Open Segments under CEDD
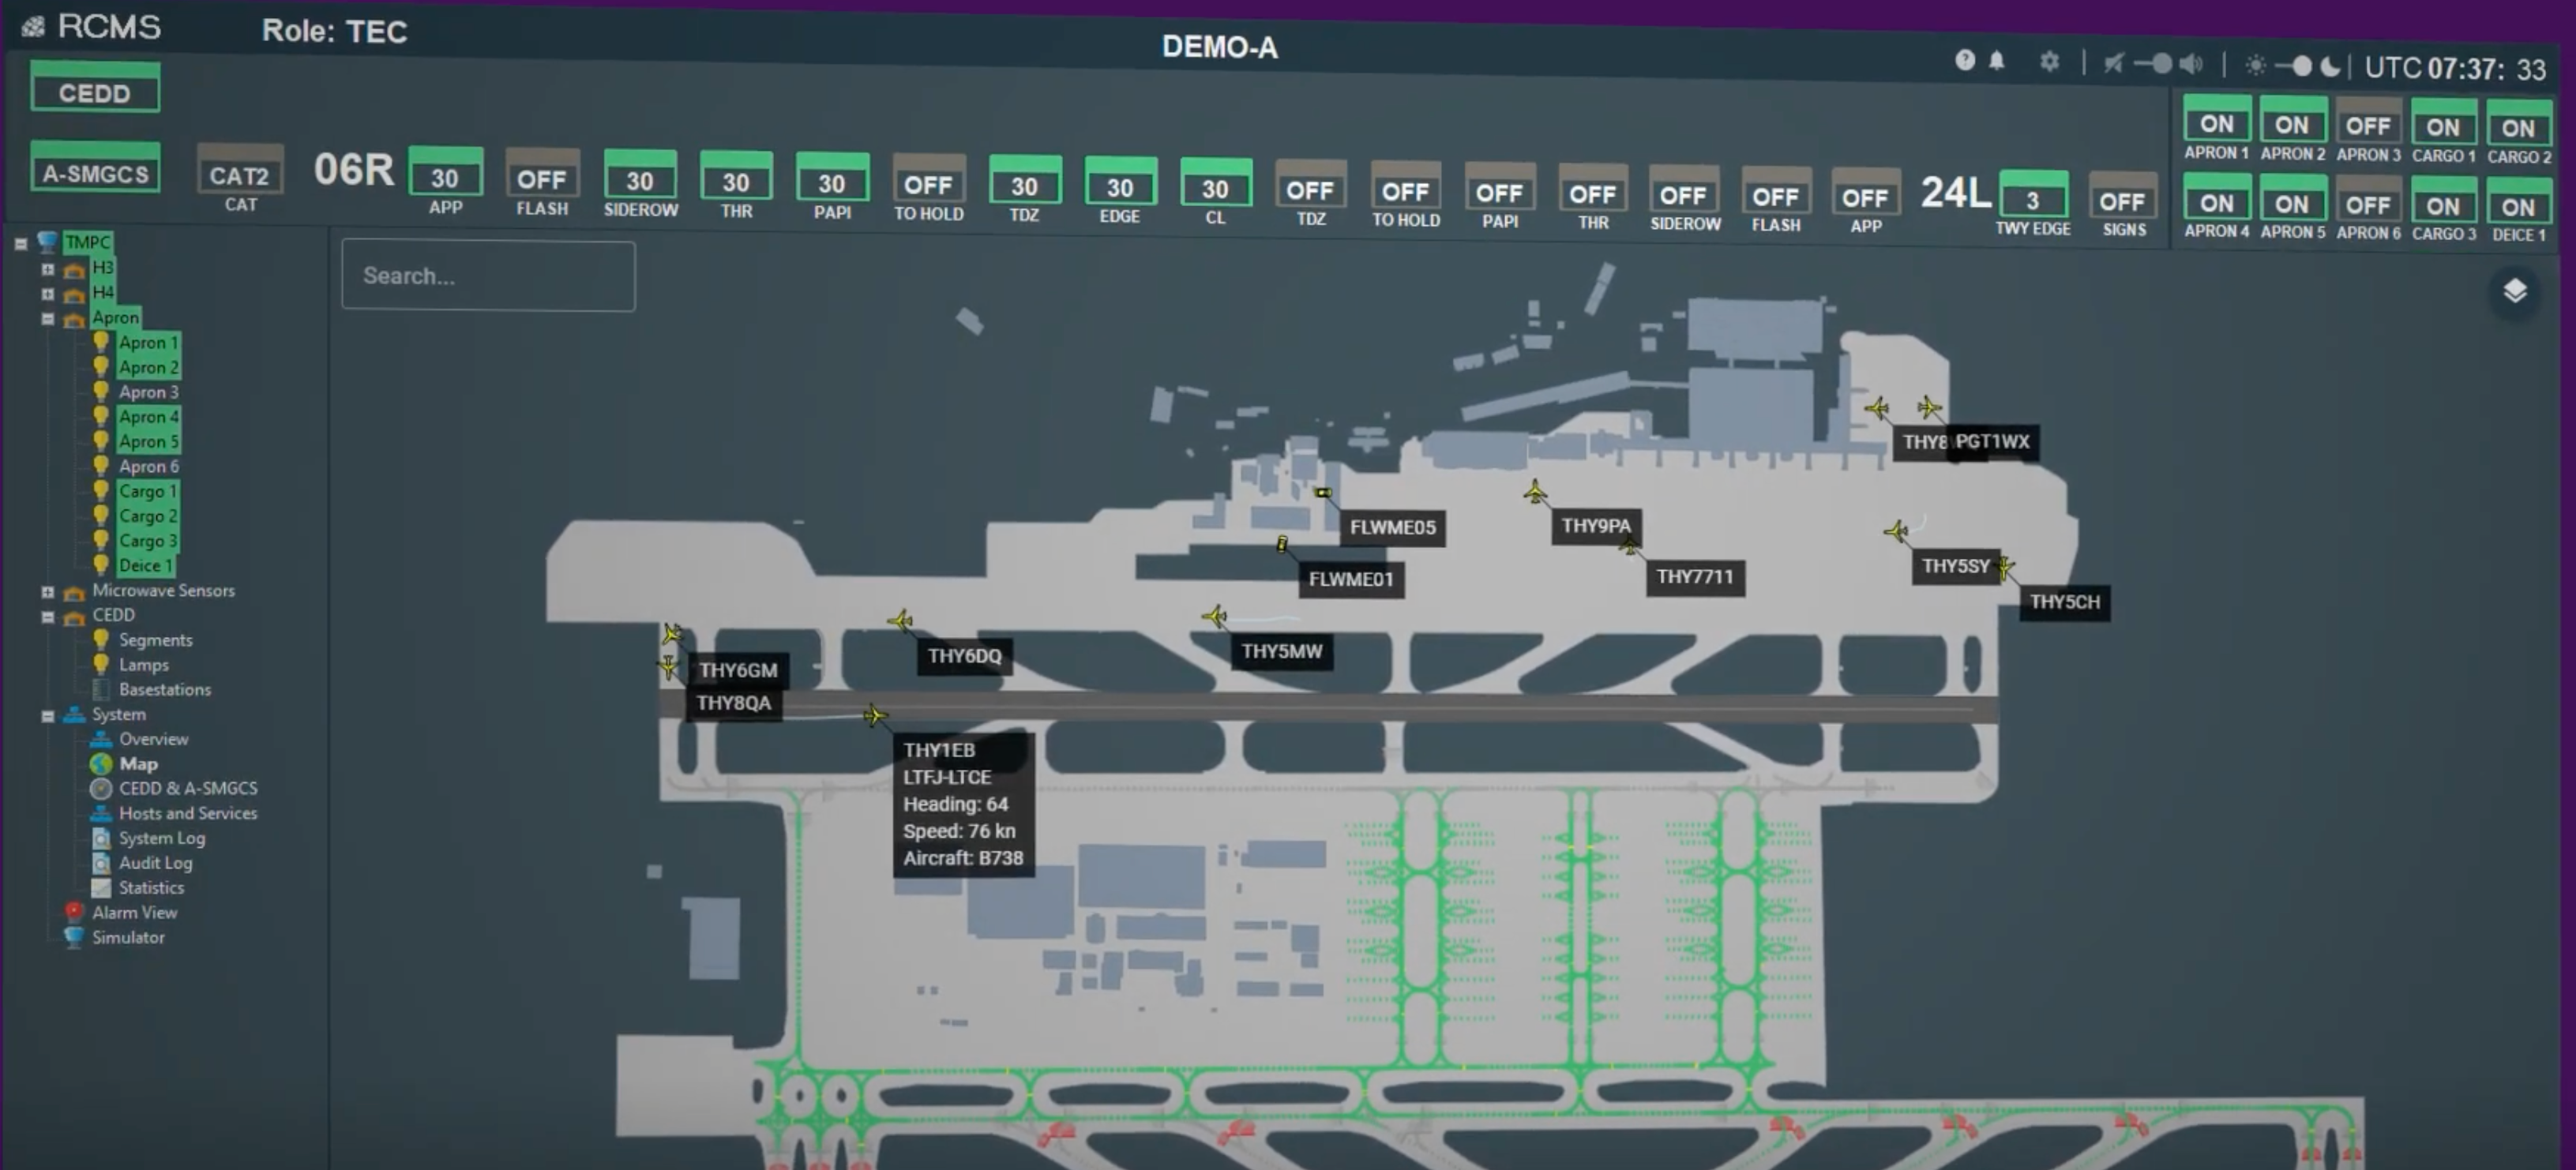This screenshot has height=1170, width=2576. click(156, 640)
